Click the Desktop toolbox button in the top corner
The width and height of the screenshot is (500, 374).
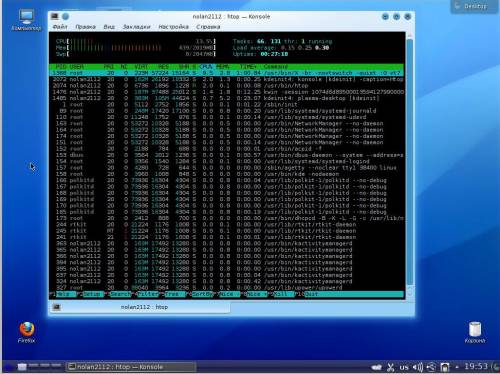point(474,6)
